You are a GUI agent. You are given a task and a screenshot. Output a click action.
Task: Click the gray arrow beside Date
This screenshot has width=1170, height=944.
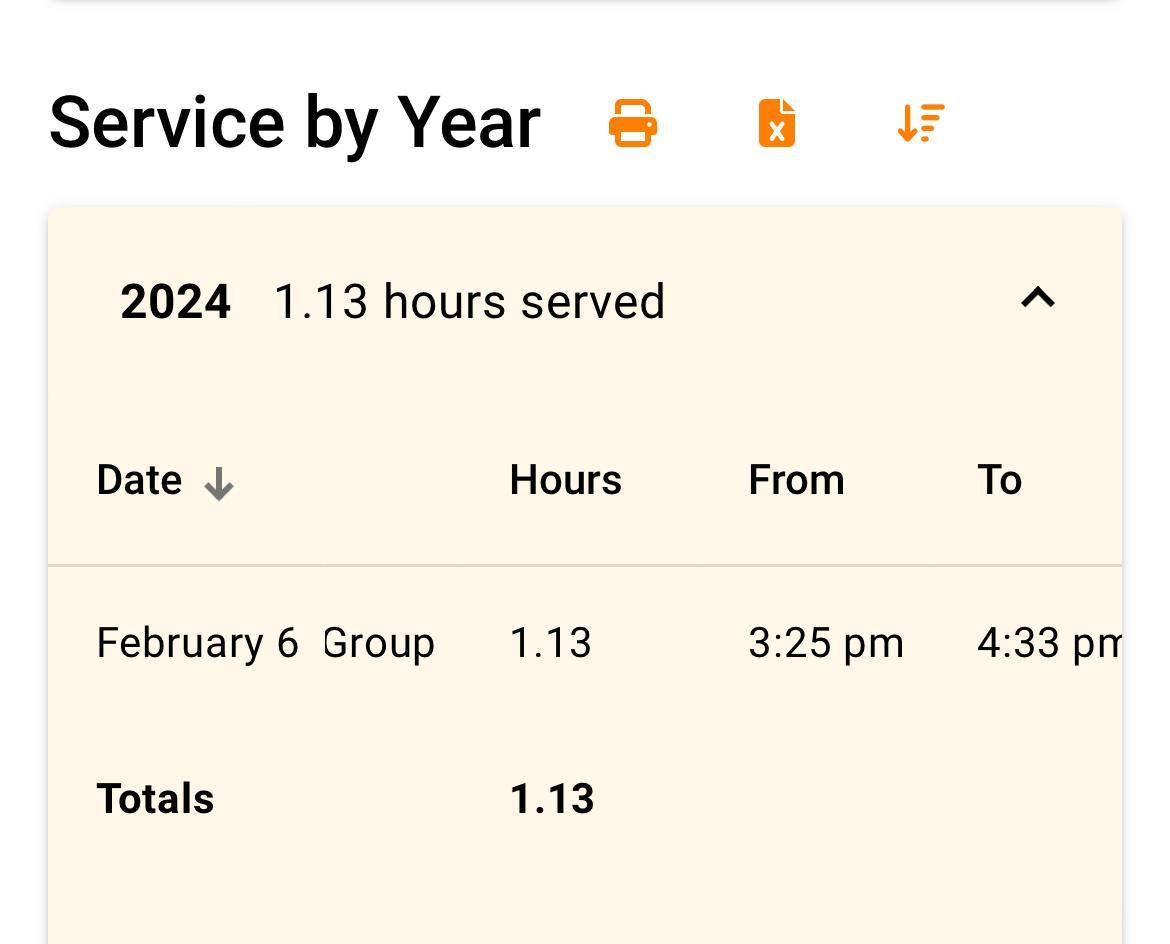(218, 484)
